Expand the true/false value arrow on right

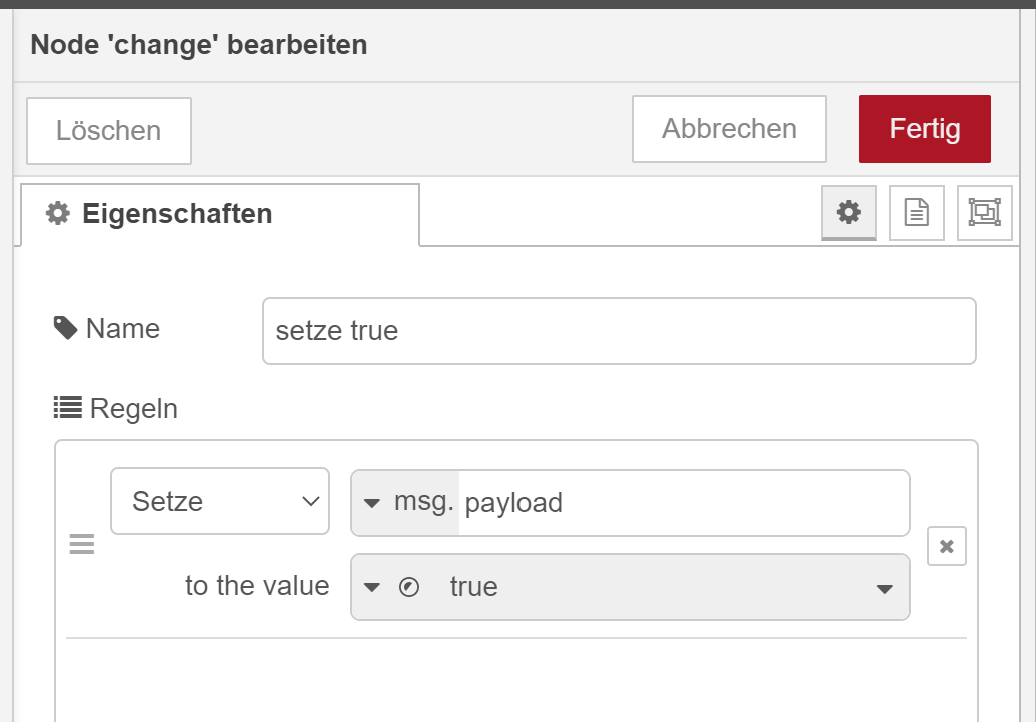(884, 588)
